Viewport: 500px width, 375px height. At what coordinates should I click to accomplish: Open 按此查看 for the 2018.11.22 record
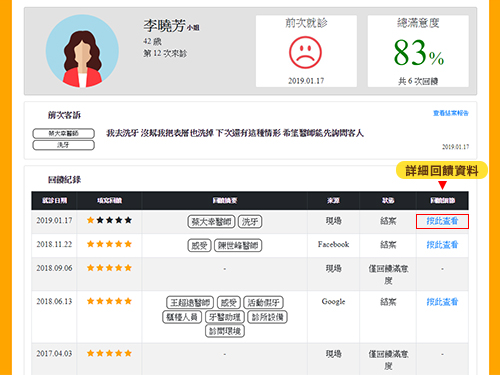click(442, 245)
